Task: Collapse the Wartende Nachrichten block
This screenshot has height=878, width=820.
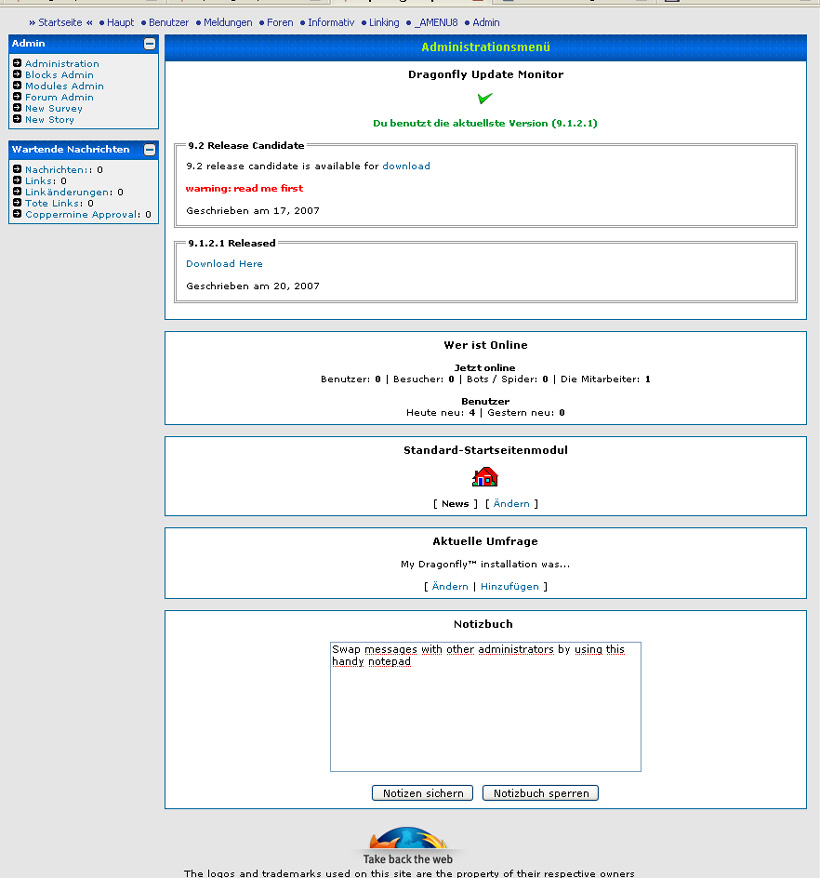Action: pos(150,150)
